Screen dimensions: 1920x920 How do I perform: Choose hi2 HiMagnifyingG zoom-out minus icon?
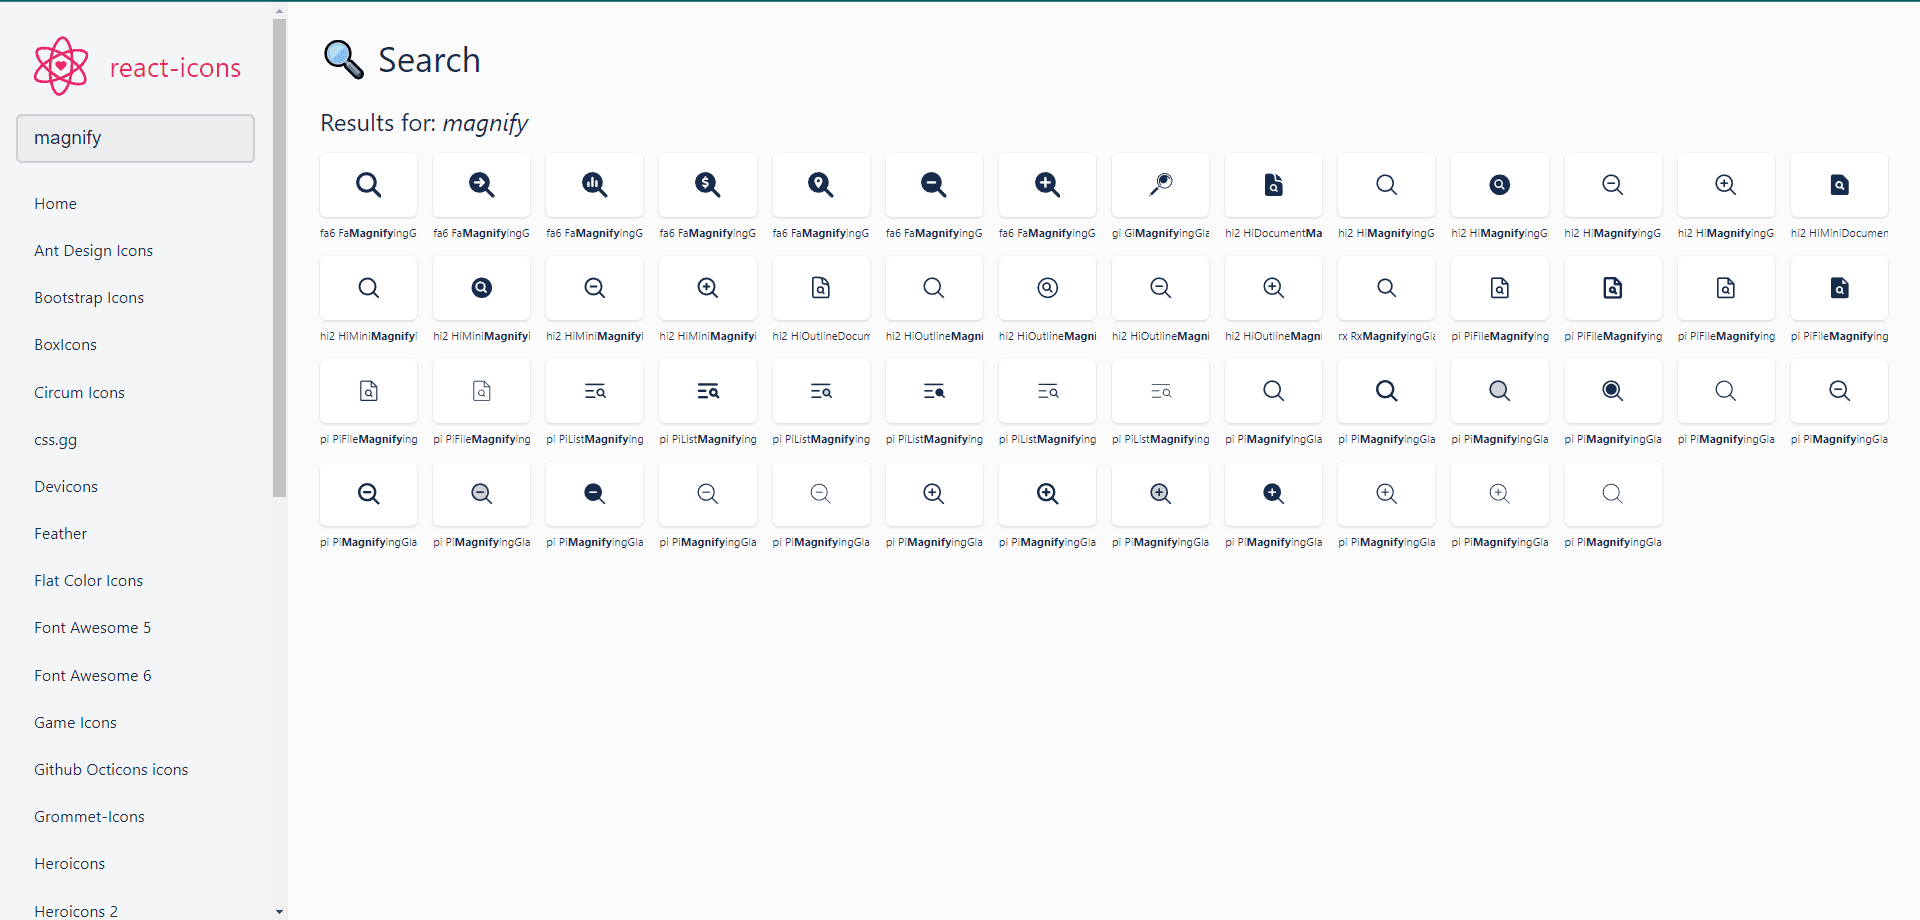1612,185
